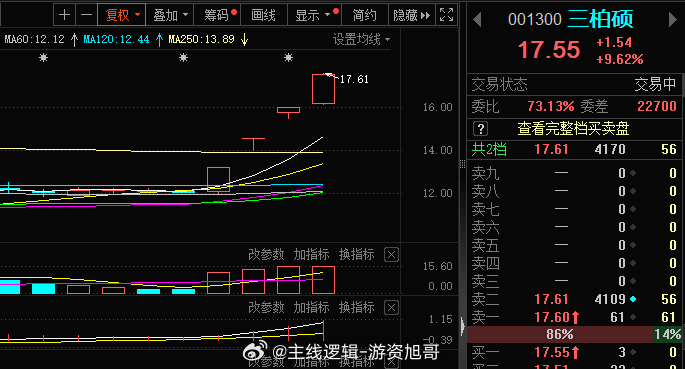Image resolution: width=685 pixels, height=369 pixels.
Task: Click the 16.00 price axis label
Action: (x=437, y=107)
